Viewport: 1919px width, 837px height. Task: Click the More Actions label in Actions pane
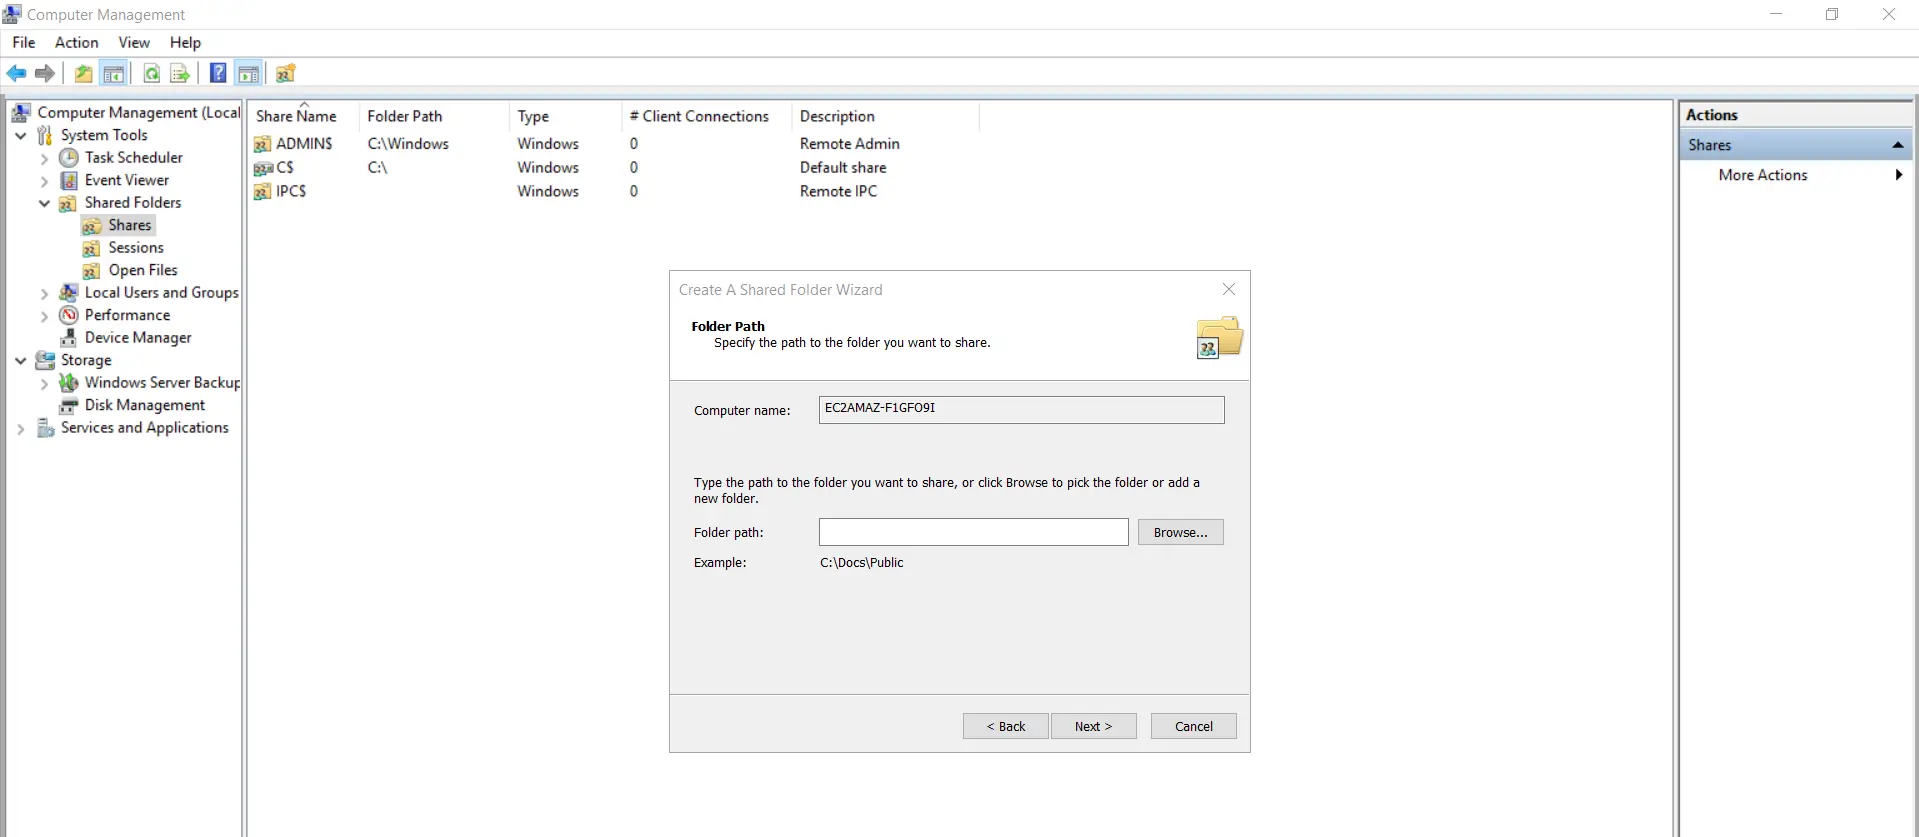[1763, 175]
